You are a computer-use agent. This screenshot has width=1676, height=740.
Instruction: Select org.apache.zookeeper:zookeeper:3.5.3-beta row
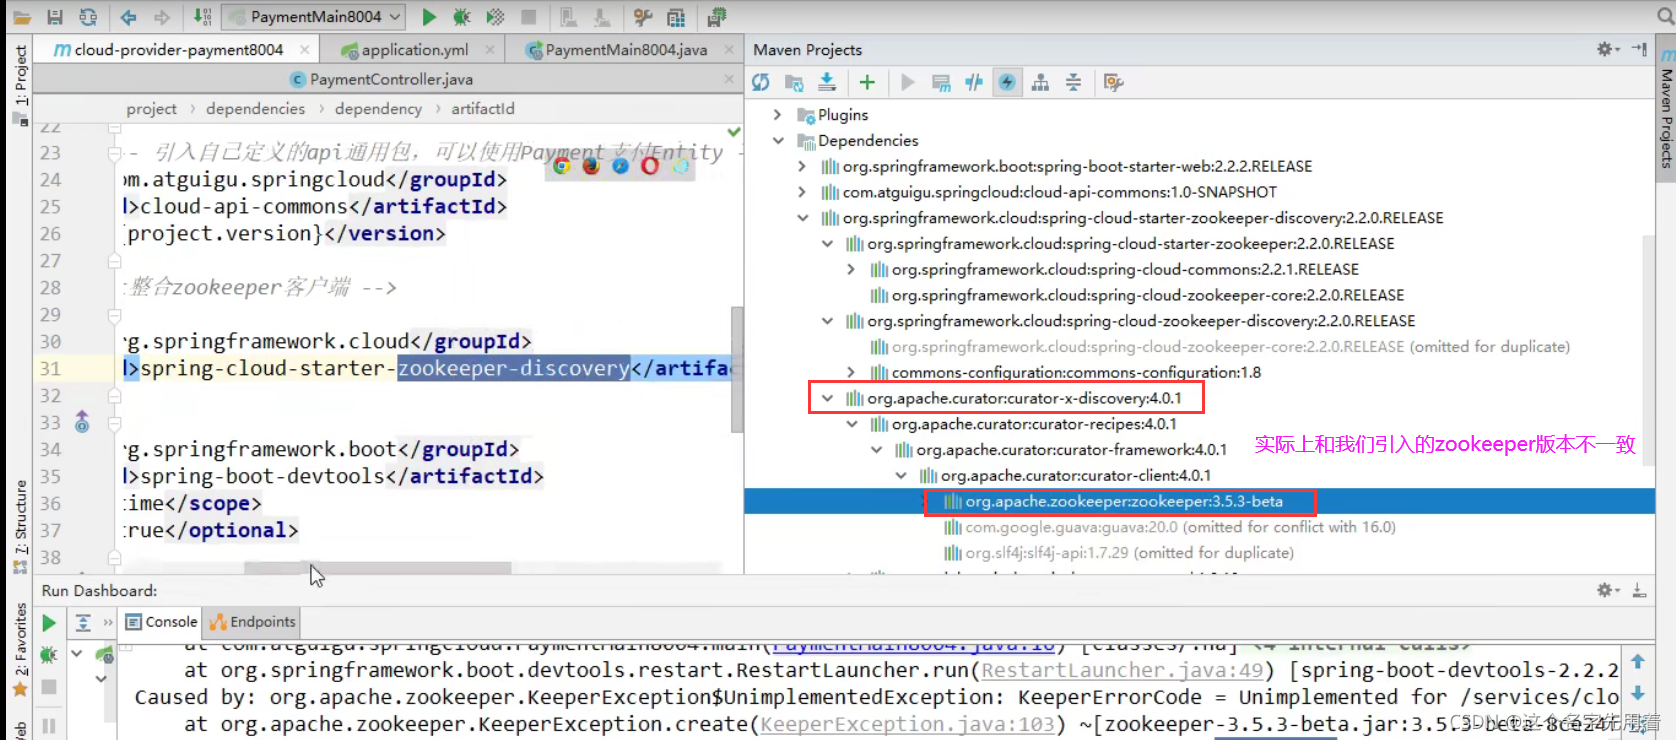1199,501
